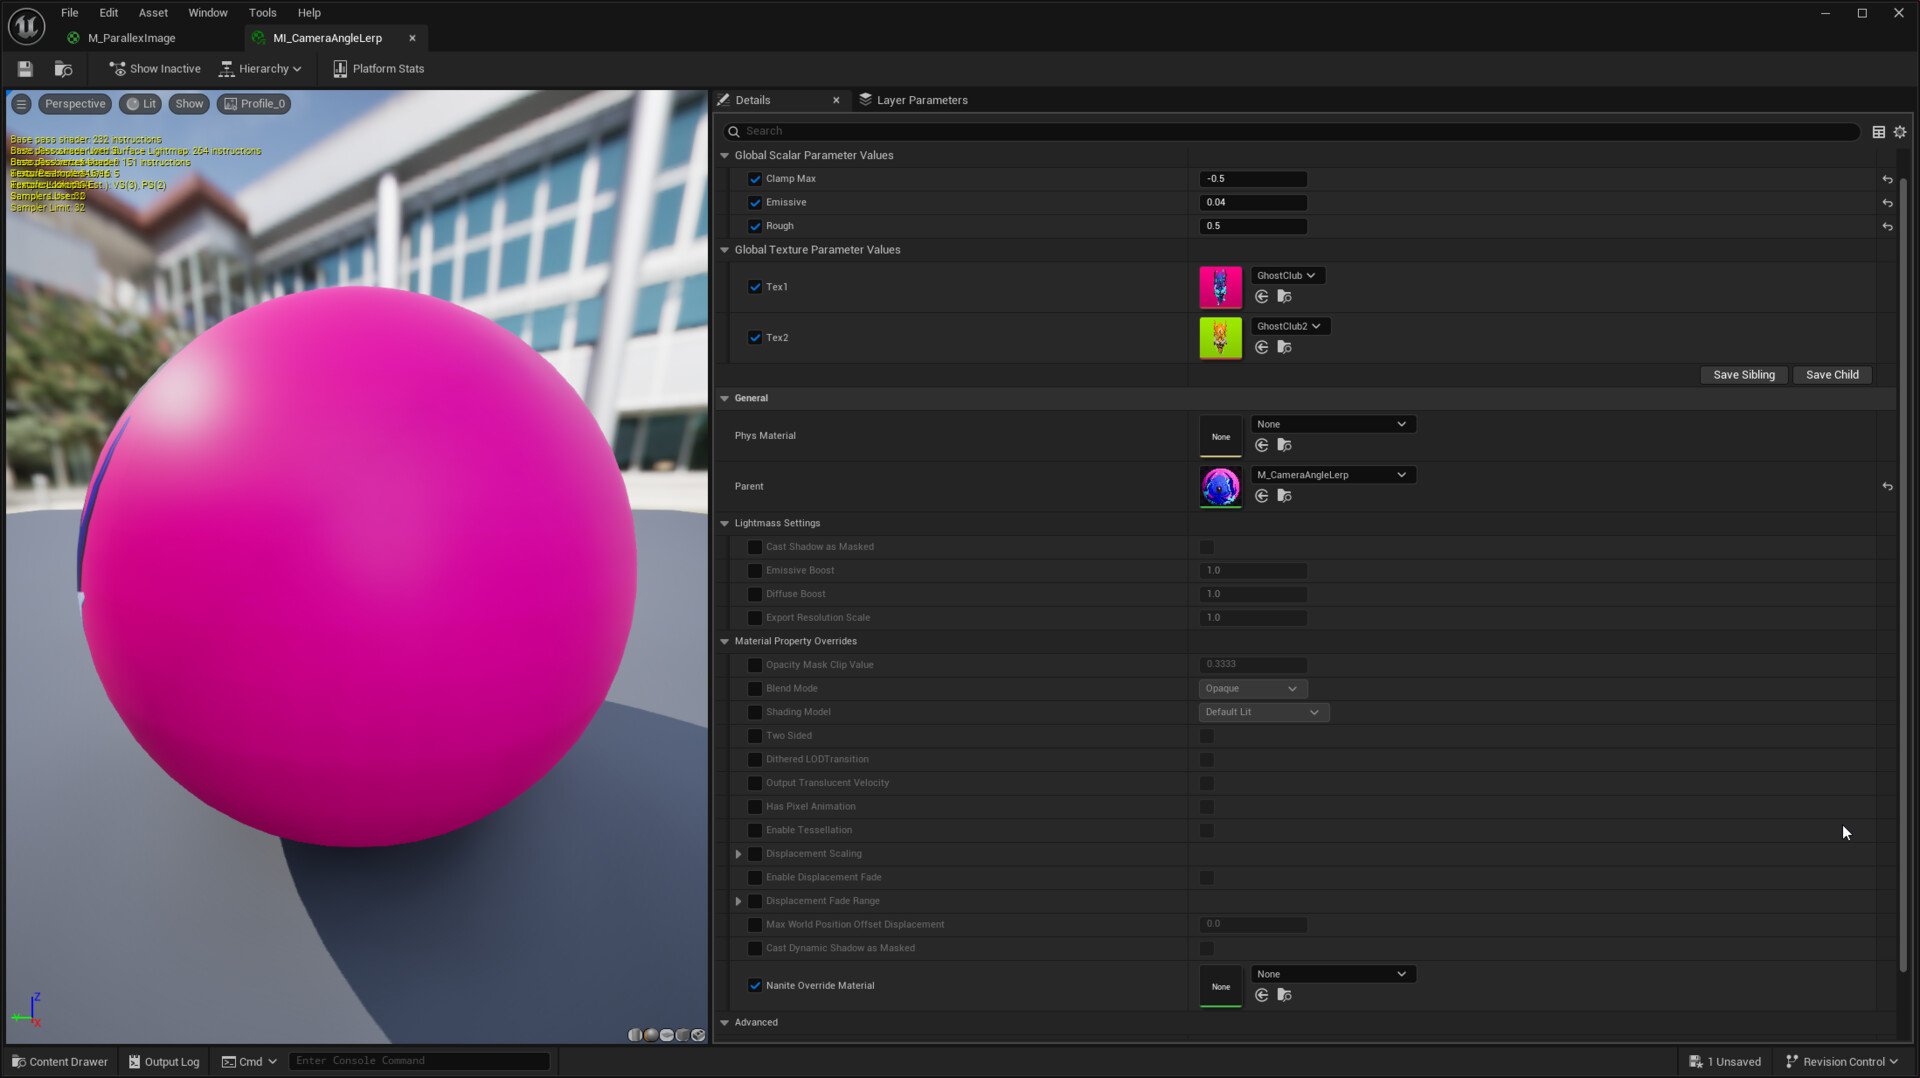Collapse the Lightmass Settings section

(725, 523)
